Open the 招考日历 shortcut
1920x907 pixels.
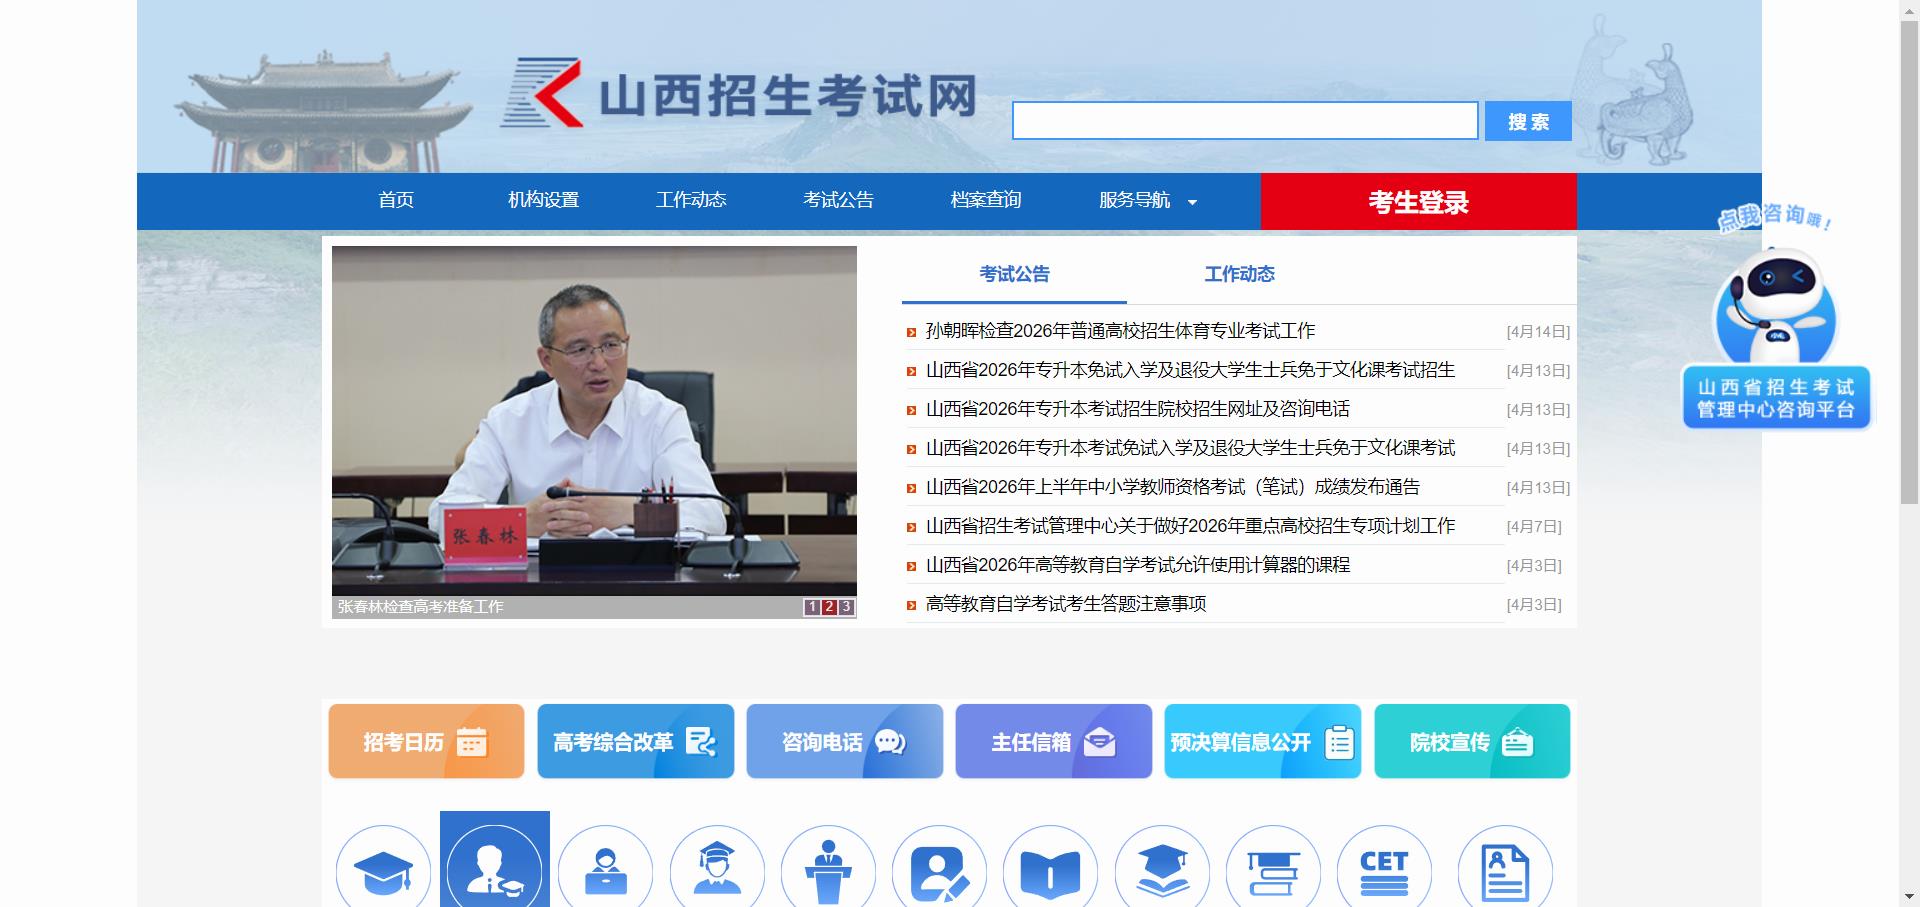424,741
